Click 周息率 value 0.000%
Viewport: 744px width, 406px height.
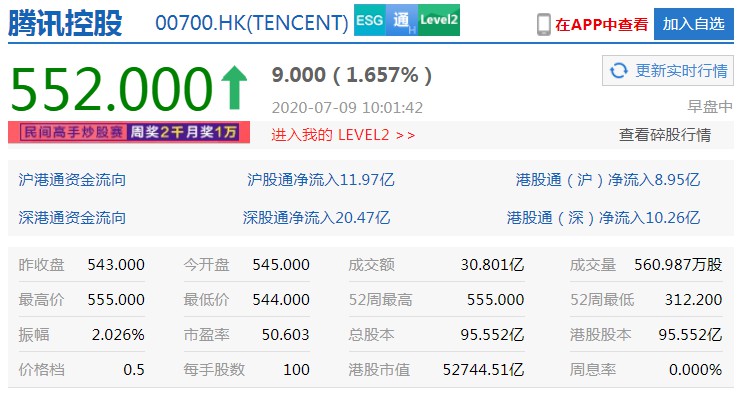tap(696, 369)
